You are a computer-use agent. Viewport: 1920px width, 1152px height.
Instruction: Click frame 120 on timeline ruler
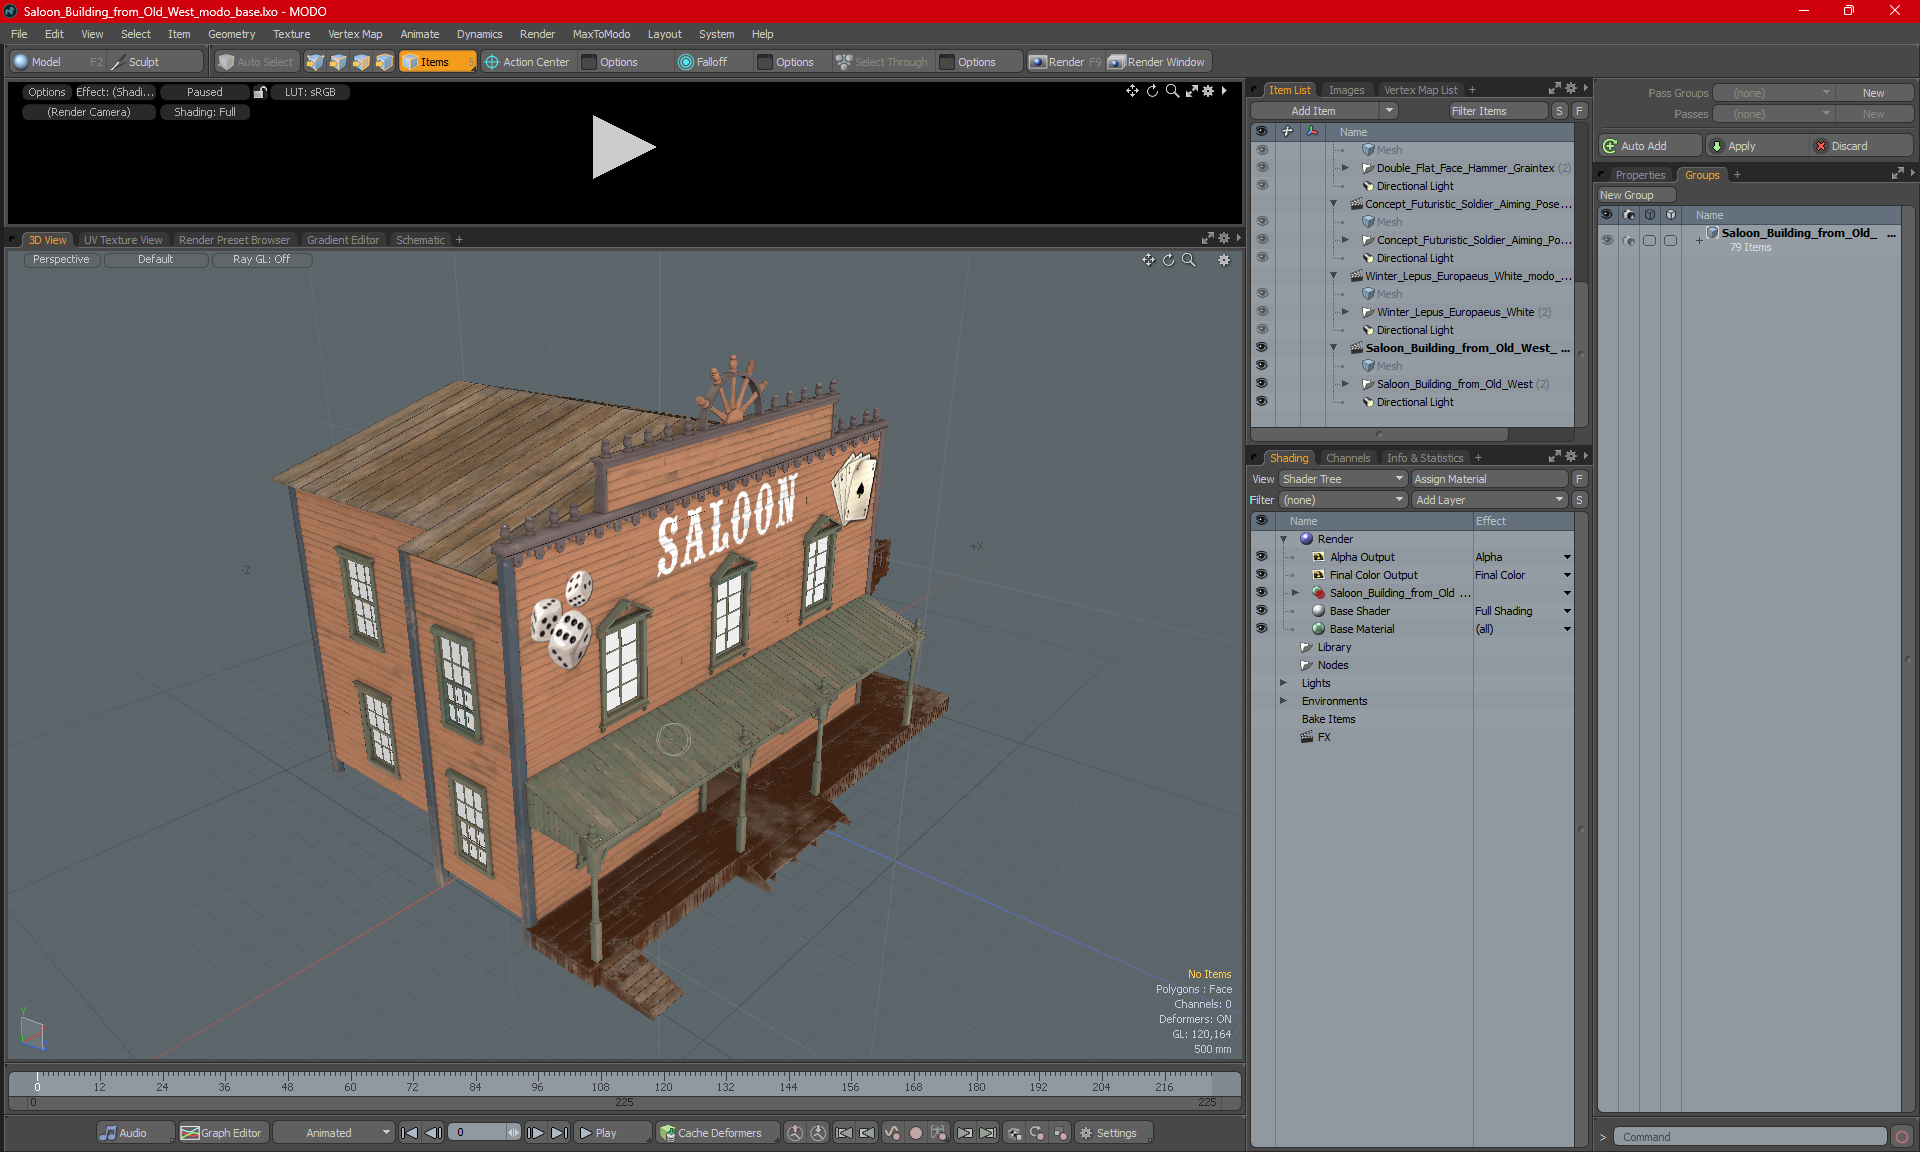tap(663, 1086)
